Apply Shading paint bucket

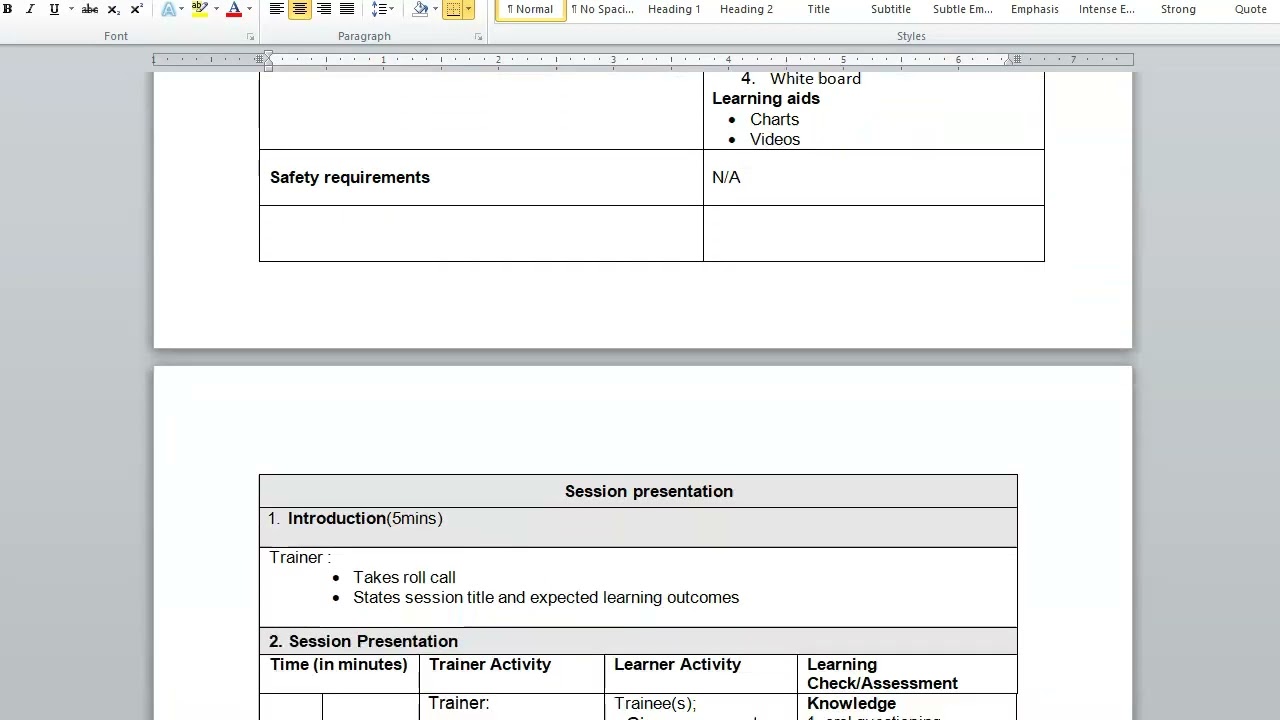pyautogui.click(x=420, y=9)
